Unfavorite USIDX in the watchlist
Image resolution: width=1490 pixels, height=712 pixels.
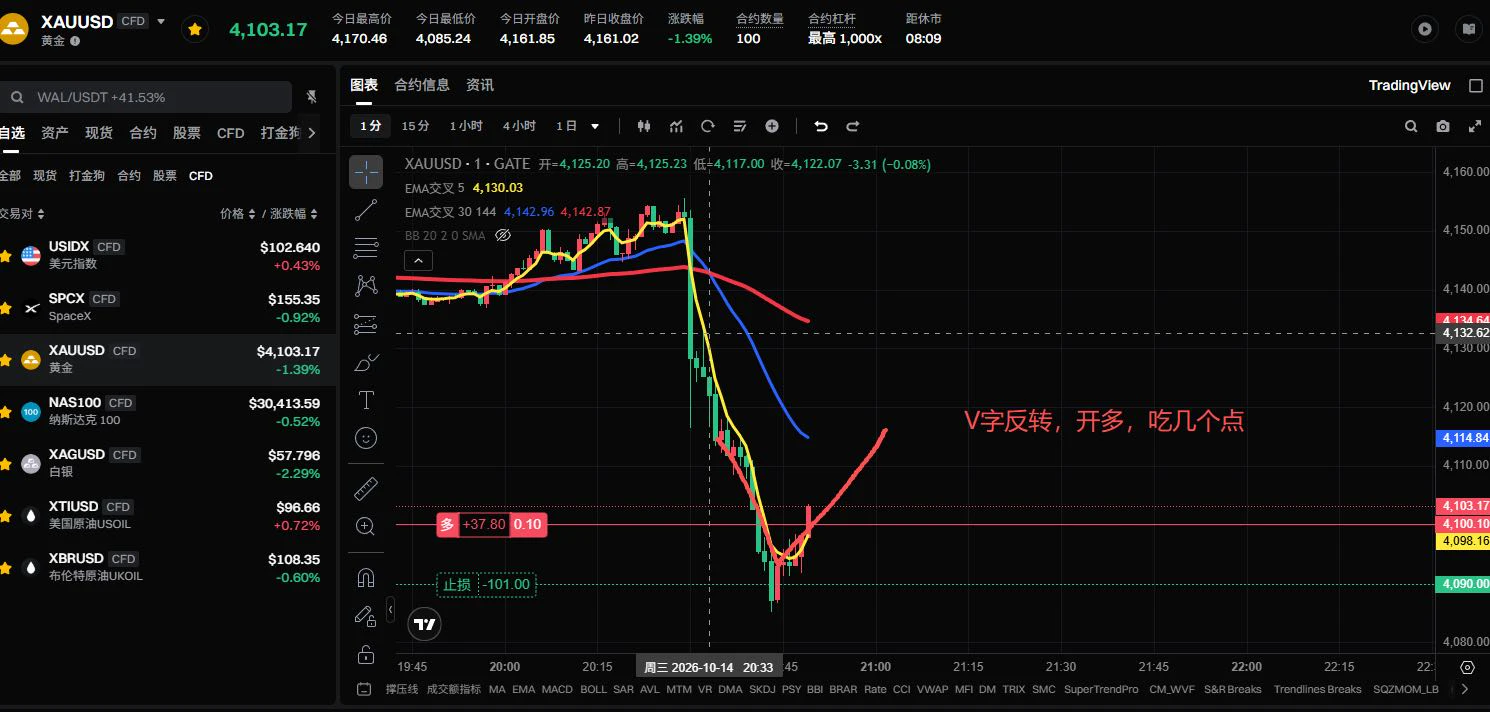(x=6, y=255)
